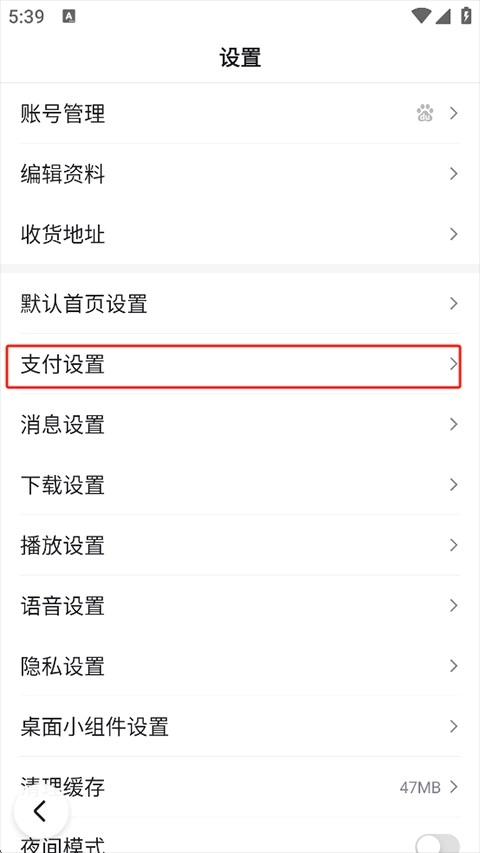Open the chevron beside 清理缓存
480x853 pixels.
(x=453, y=787)
